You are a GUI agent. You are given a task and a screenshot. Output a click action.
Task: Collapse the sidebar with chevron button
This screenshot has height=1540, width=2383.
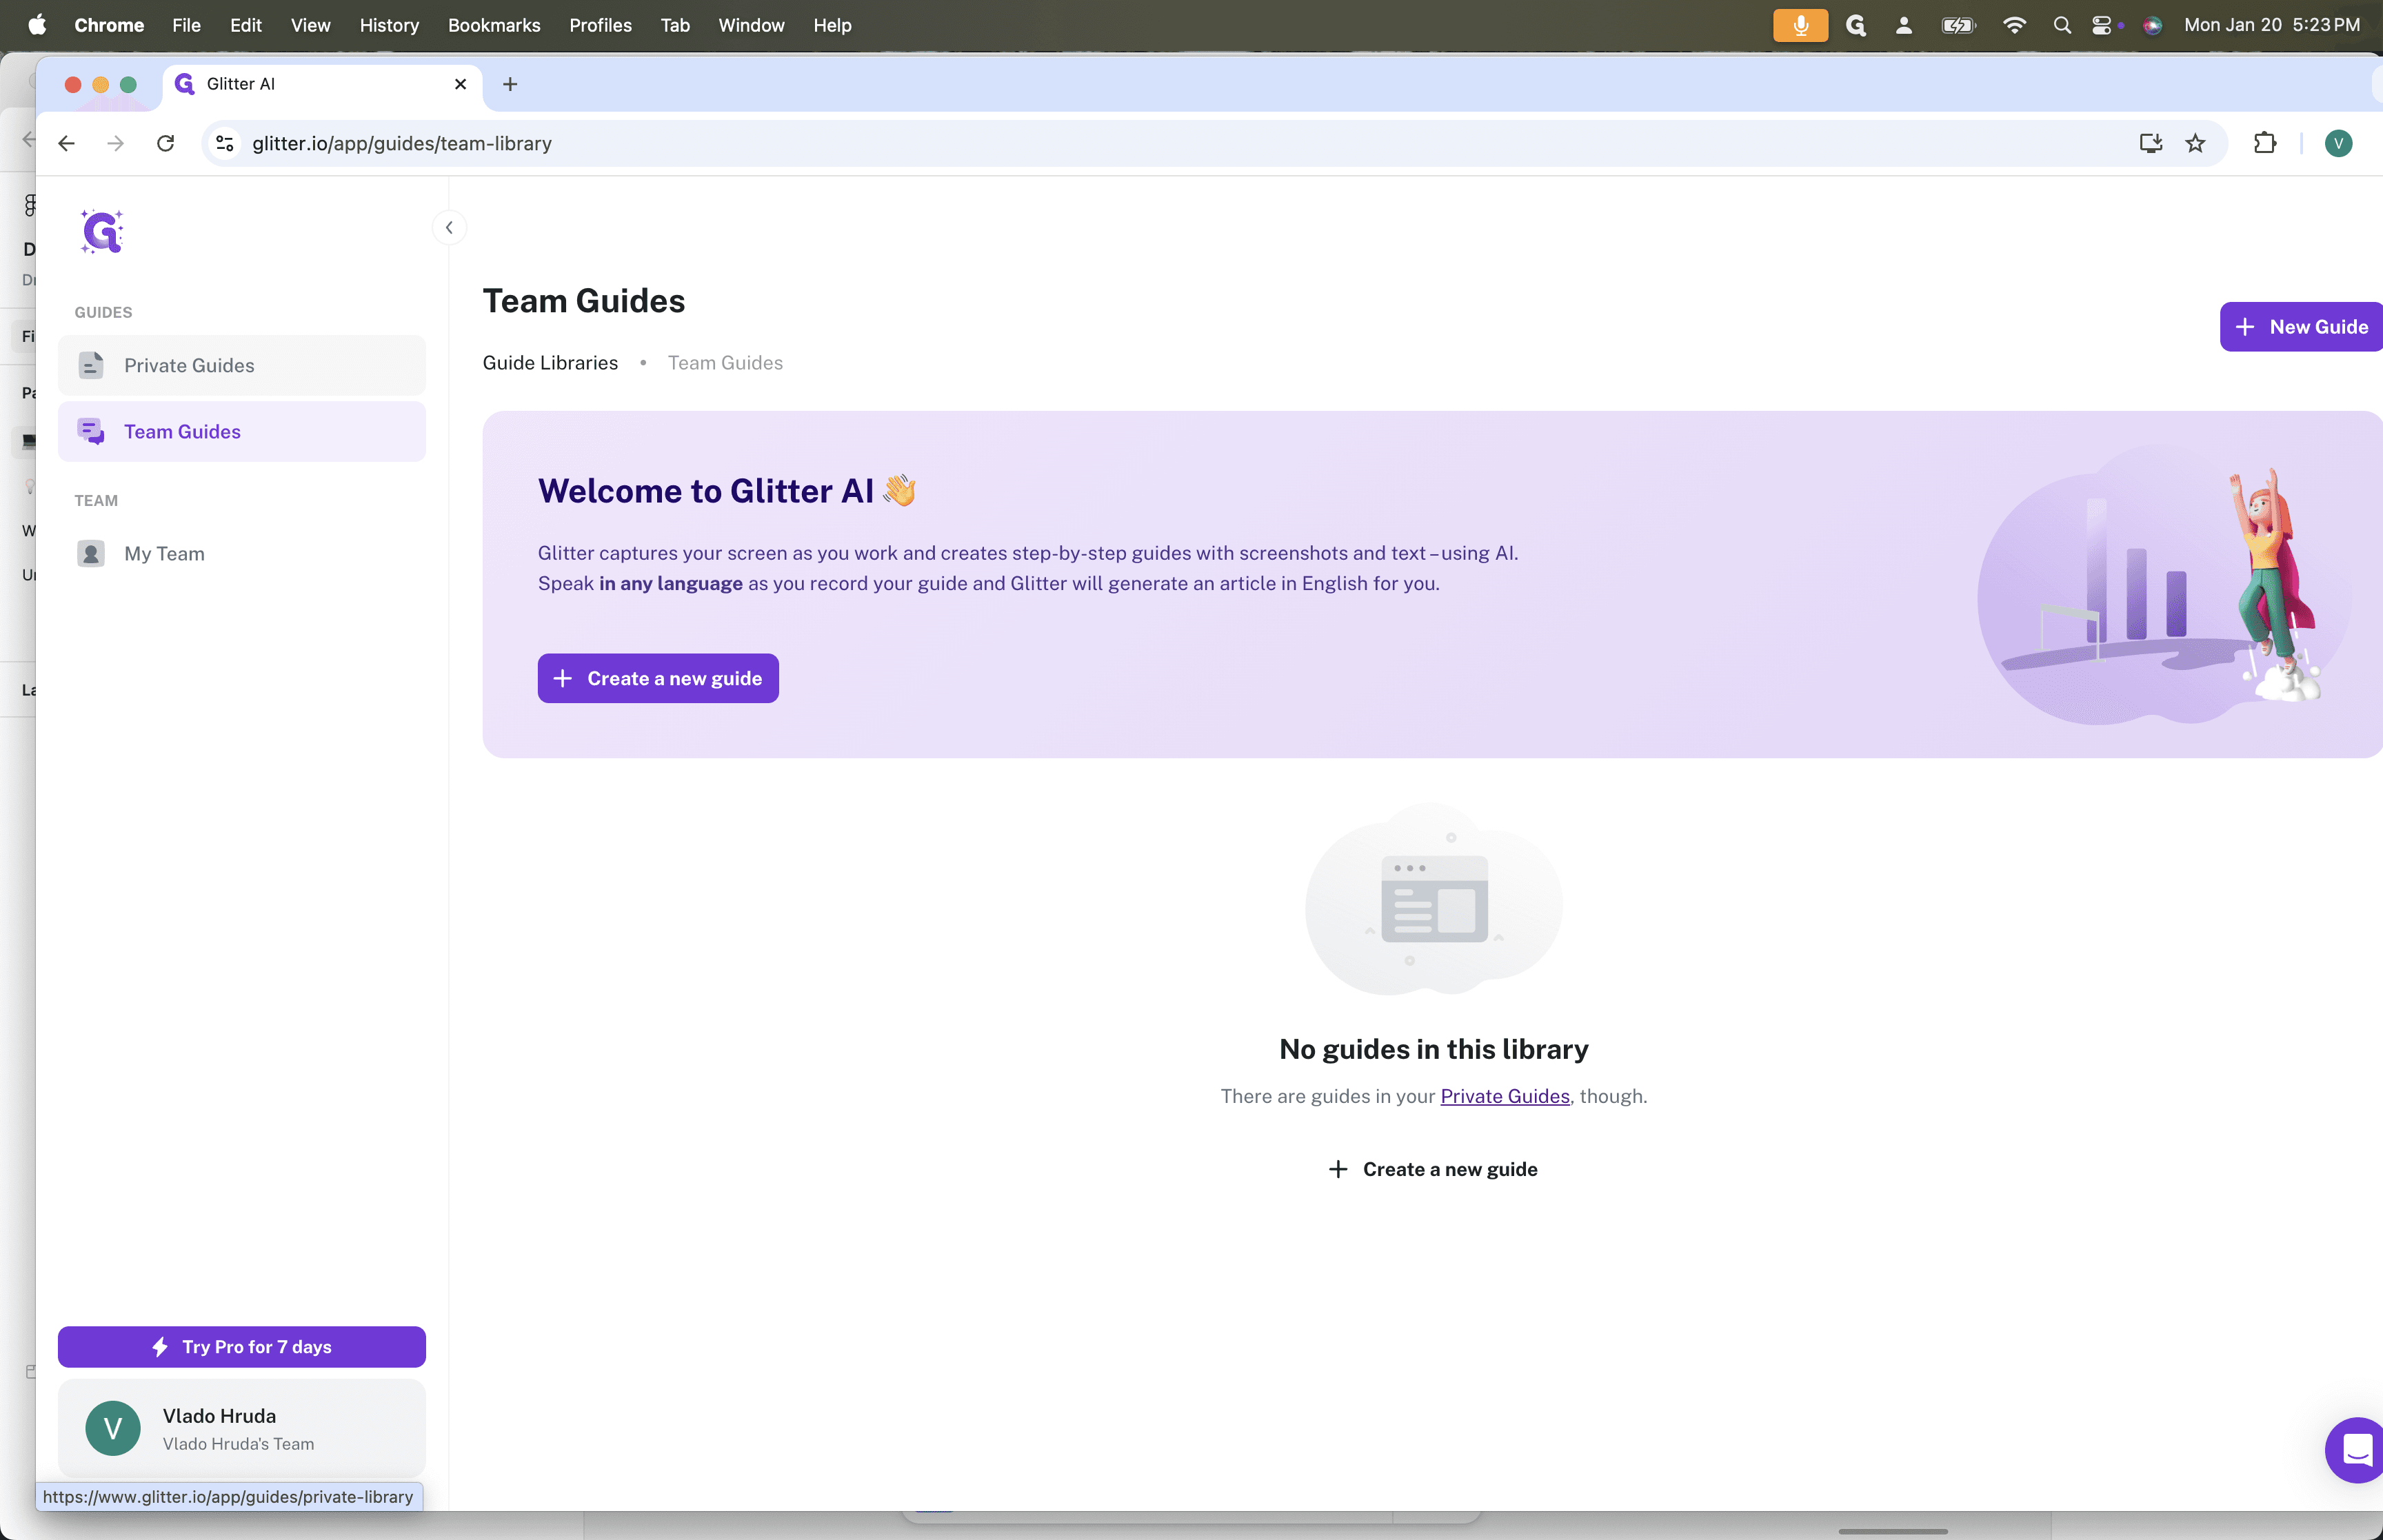click(x=449, y=228)
